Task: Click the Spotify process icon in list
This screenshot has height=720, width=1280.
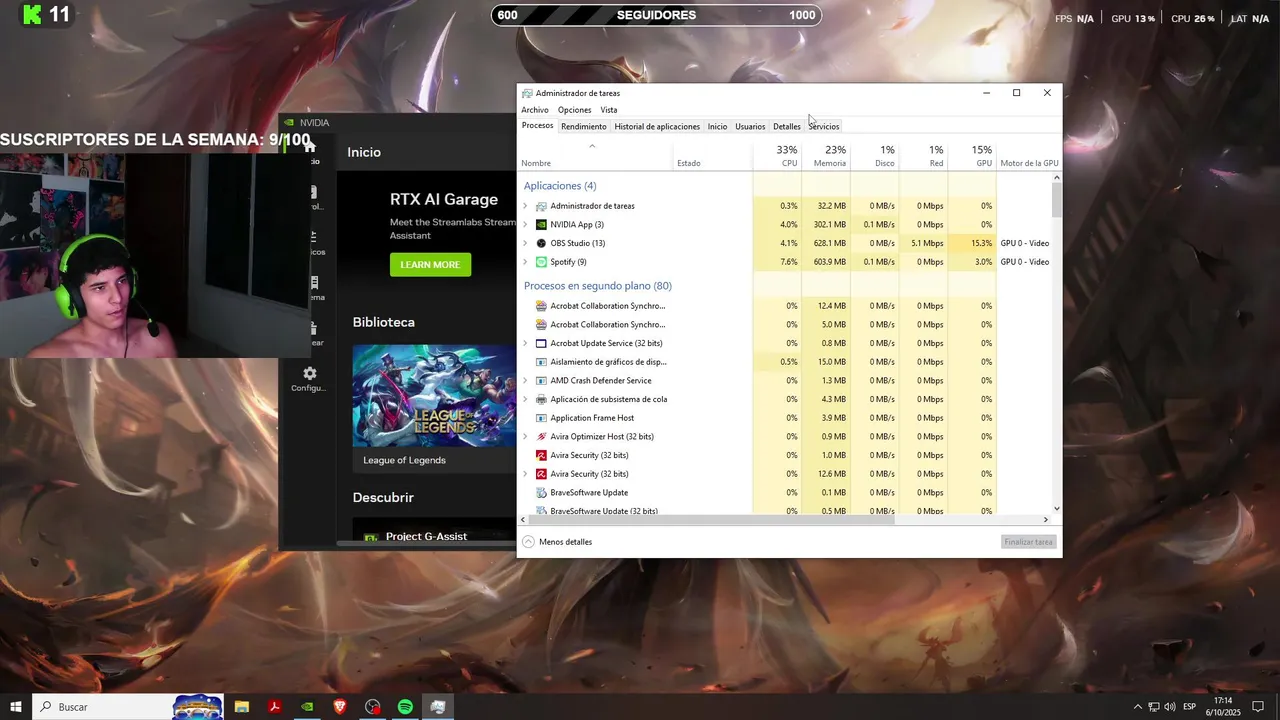Action: click(541, 262)
